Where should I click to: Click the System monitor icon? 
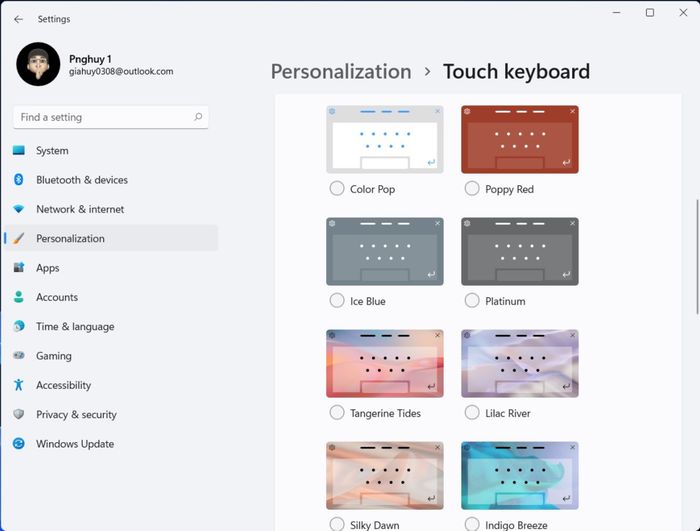[x=19, y=151]
